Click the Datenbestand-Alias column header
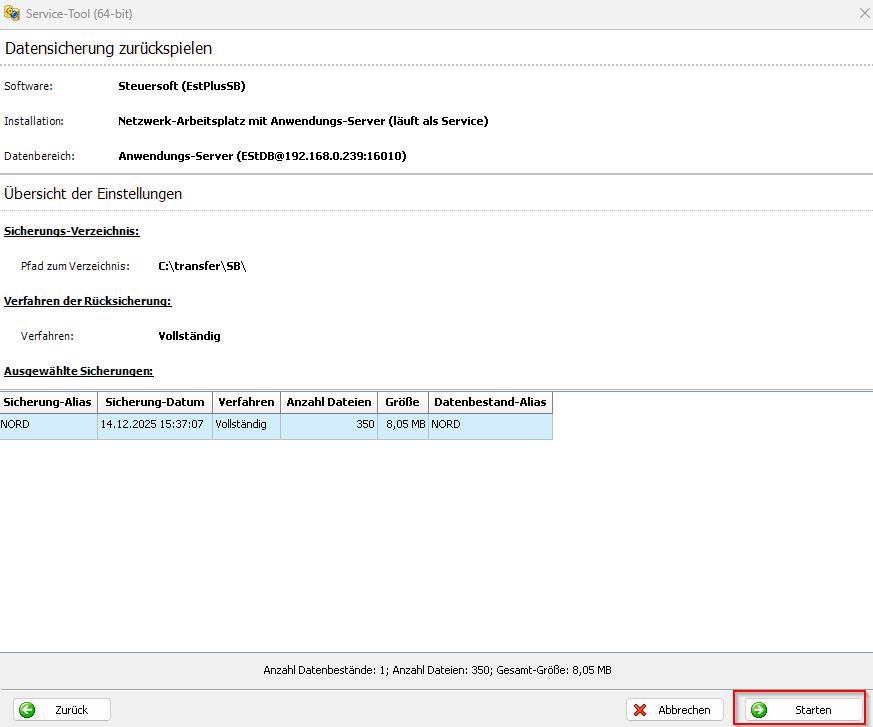The image size is (873, 727). click(490, 402)
